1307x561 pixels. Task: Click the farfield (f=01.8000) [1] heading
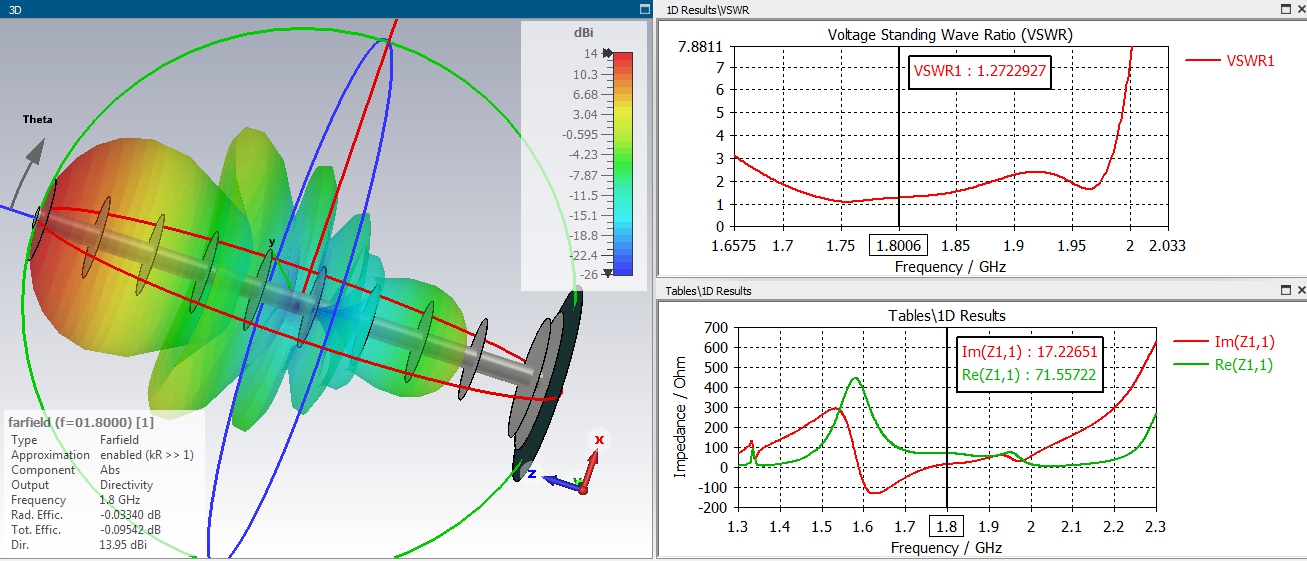pos(80,421)
